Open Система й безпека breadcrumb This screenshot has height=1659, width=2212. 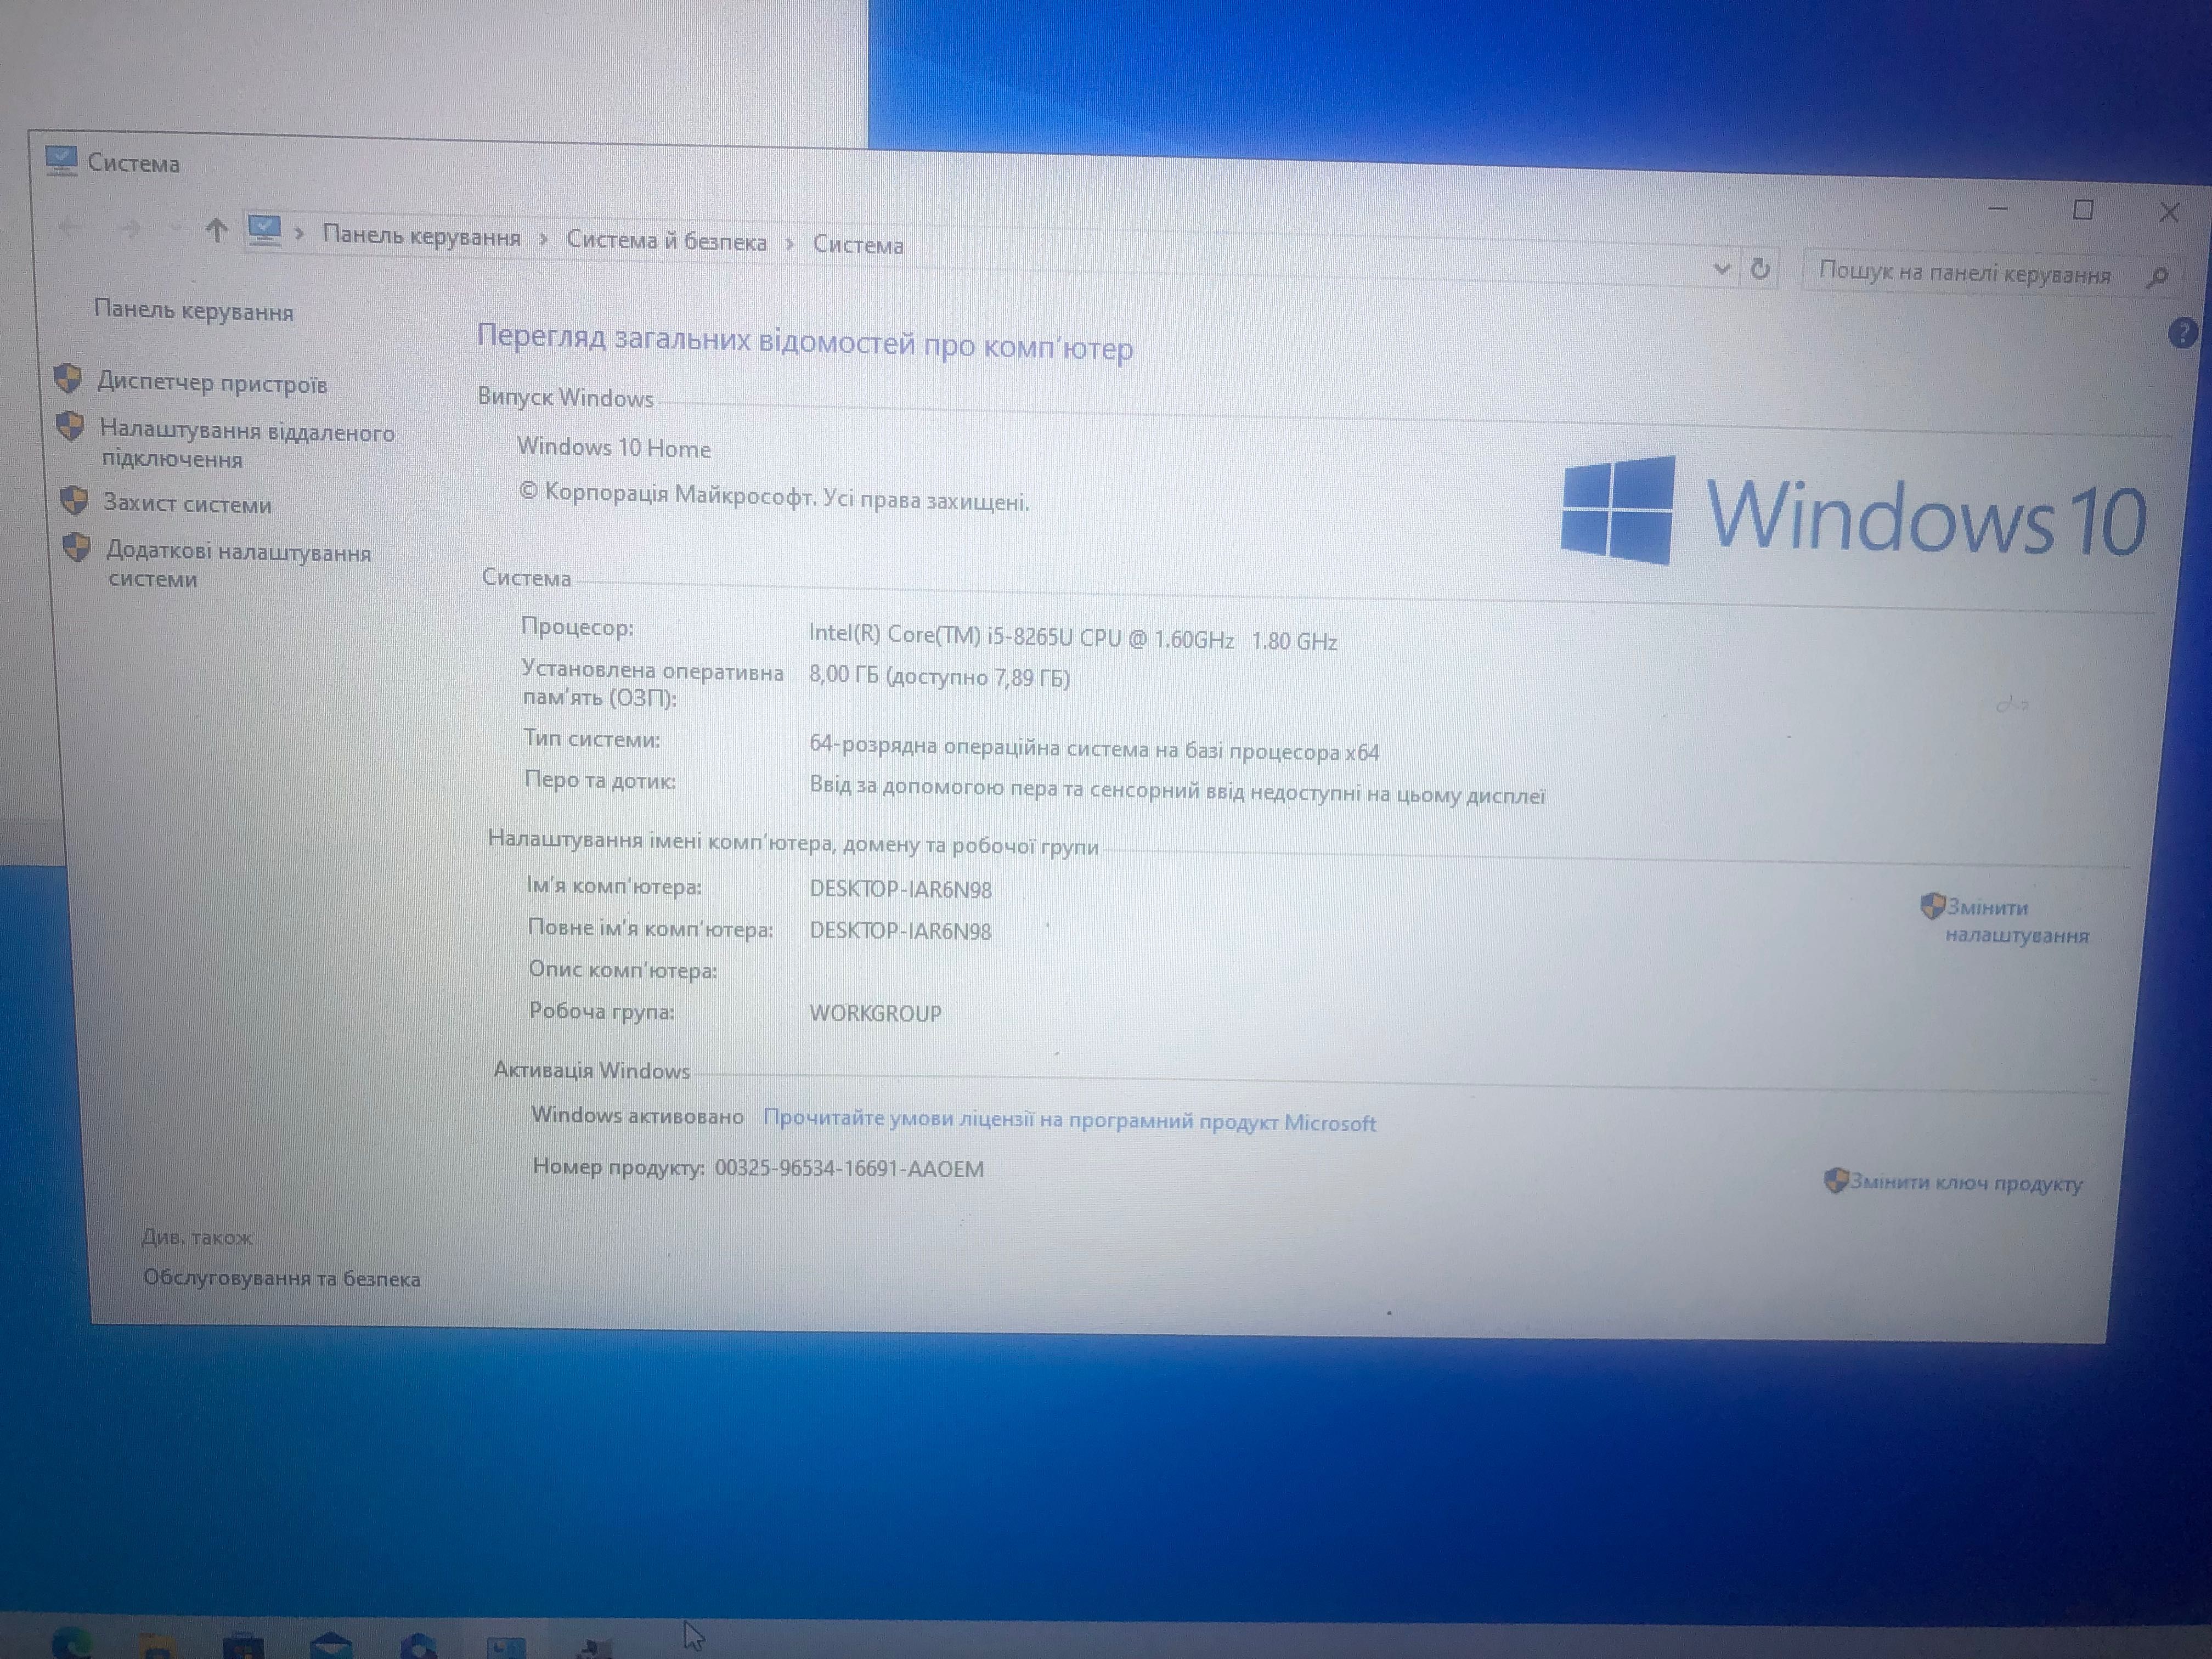point(666,241)
